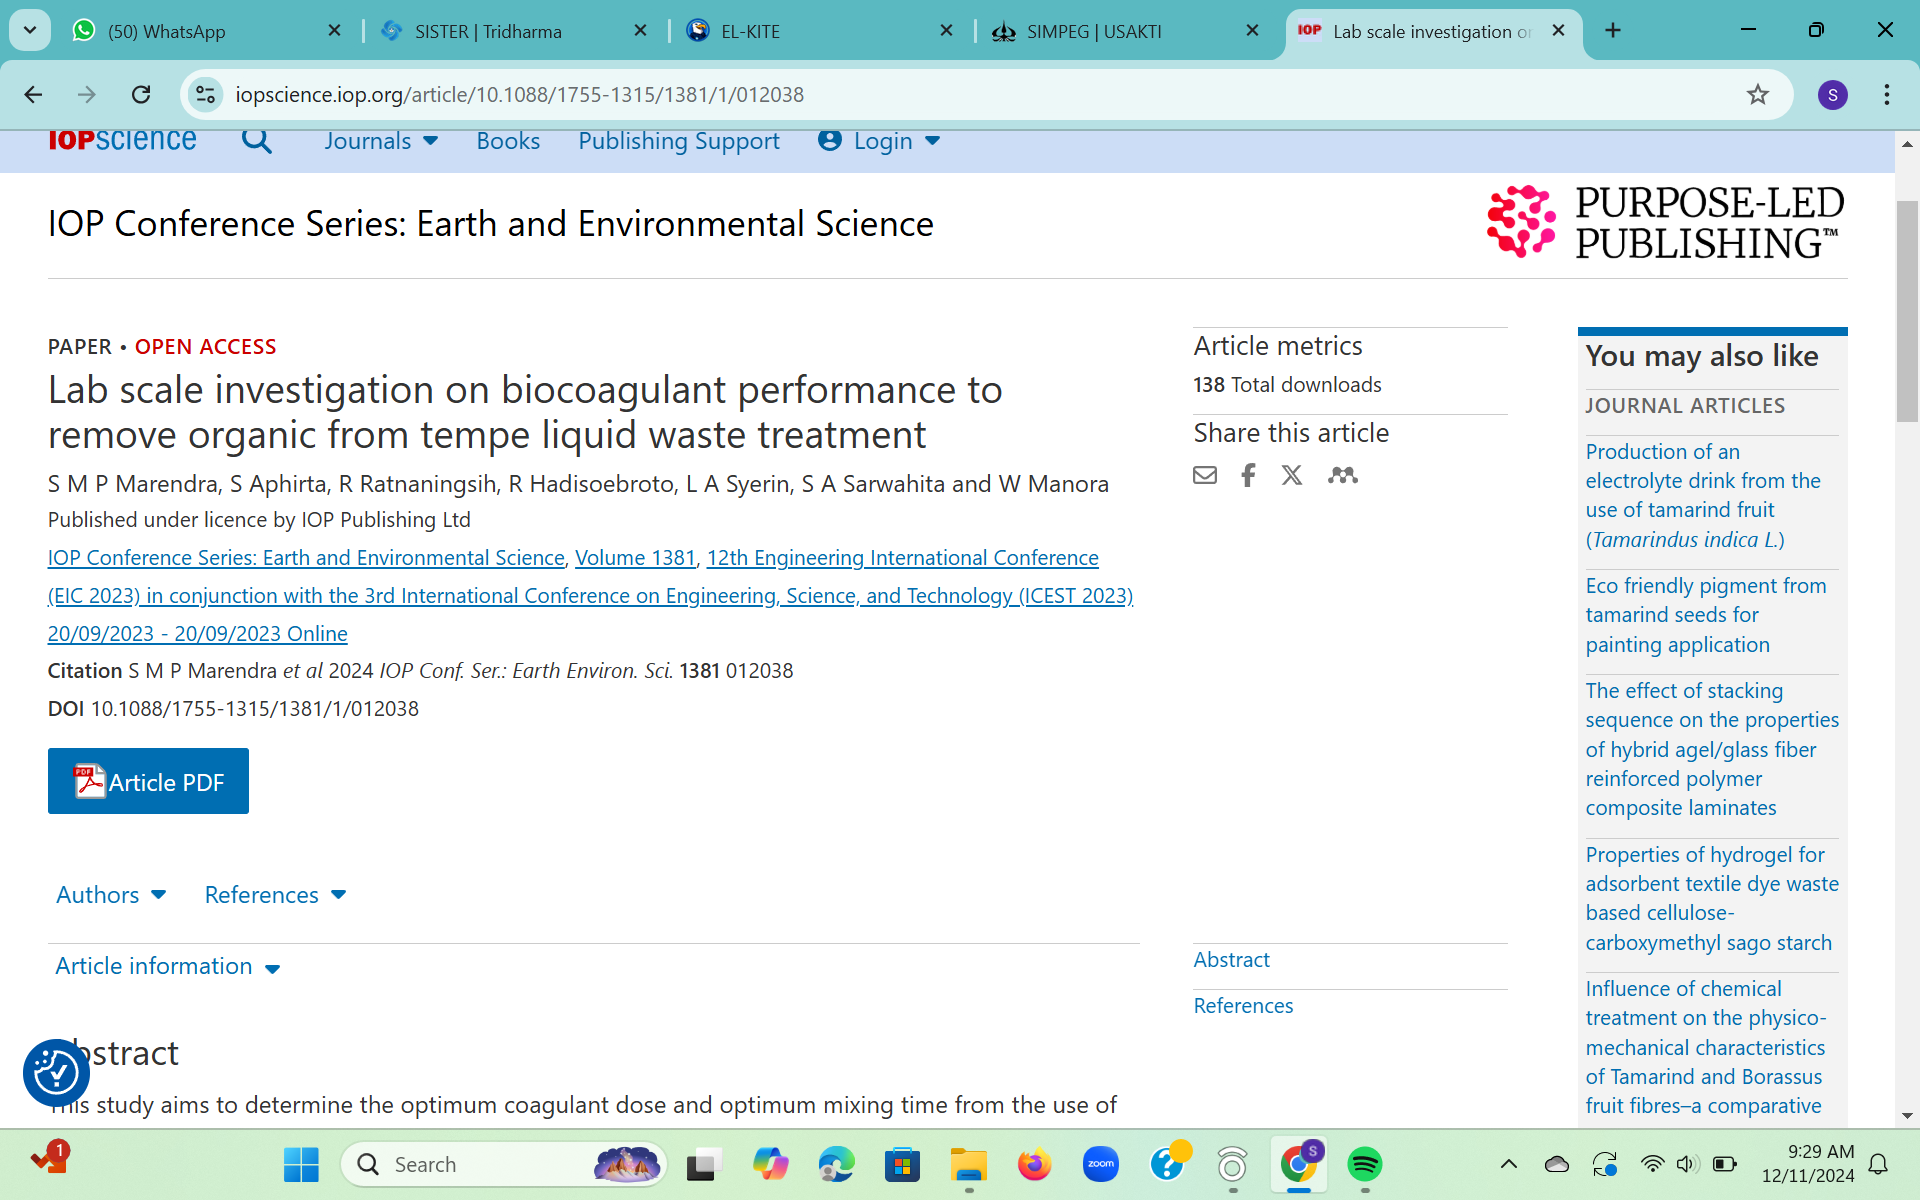Click the page vertical scrollbar thumb
Viewport: 1920px width, 1200px height.
pyautogui.click(x=1907, y=310)
